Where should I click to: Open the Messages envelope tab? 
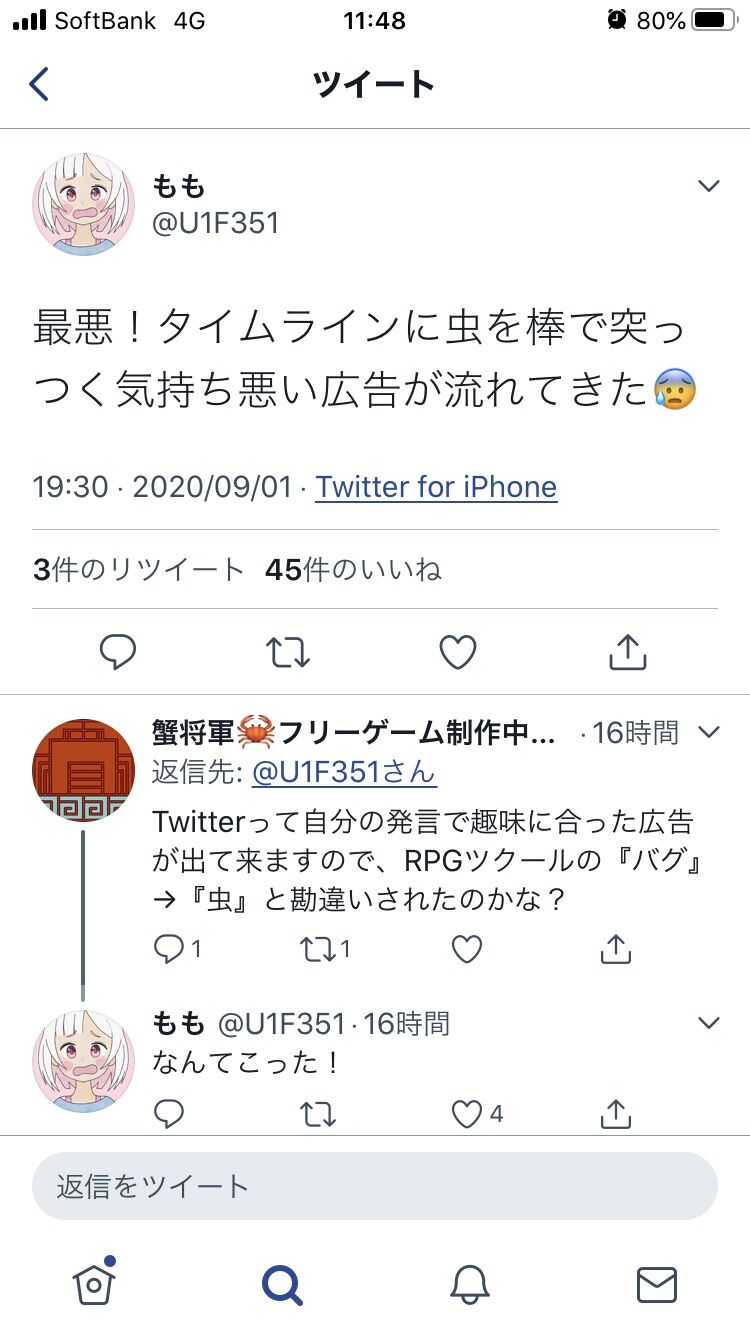pos(657,1284)
